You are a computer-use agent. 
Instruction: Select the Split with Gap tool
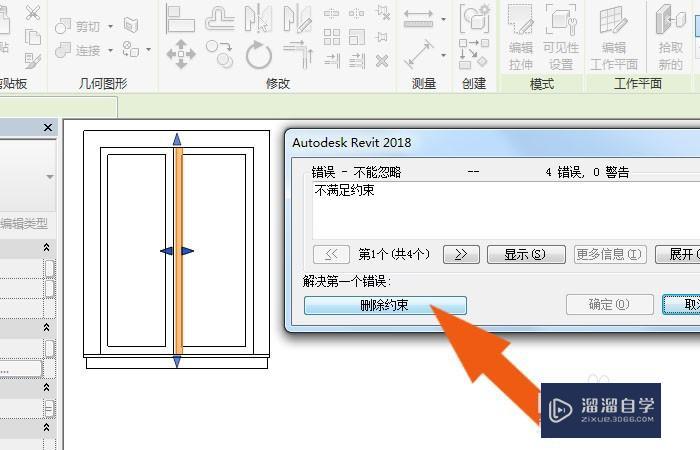point(356,13)
